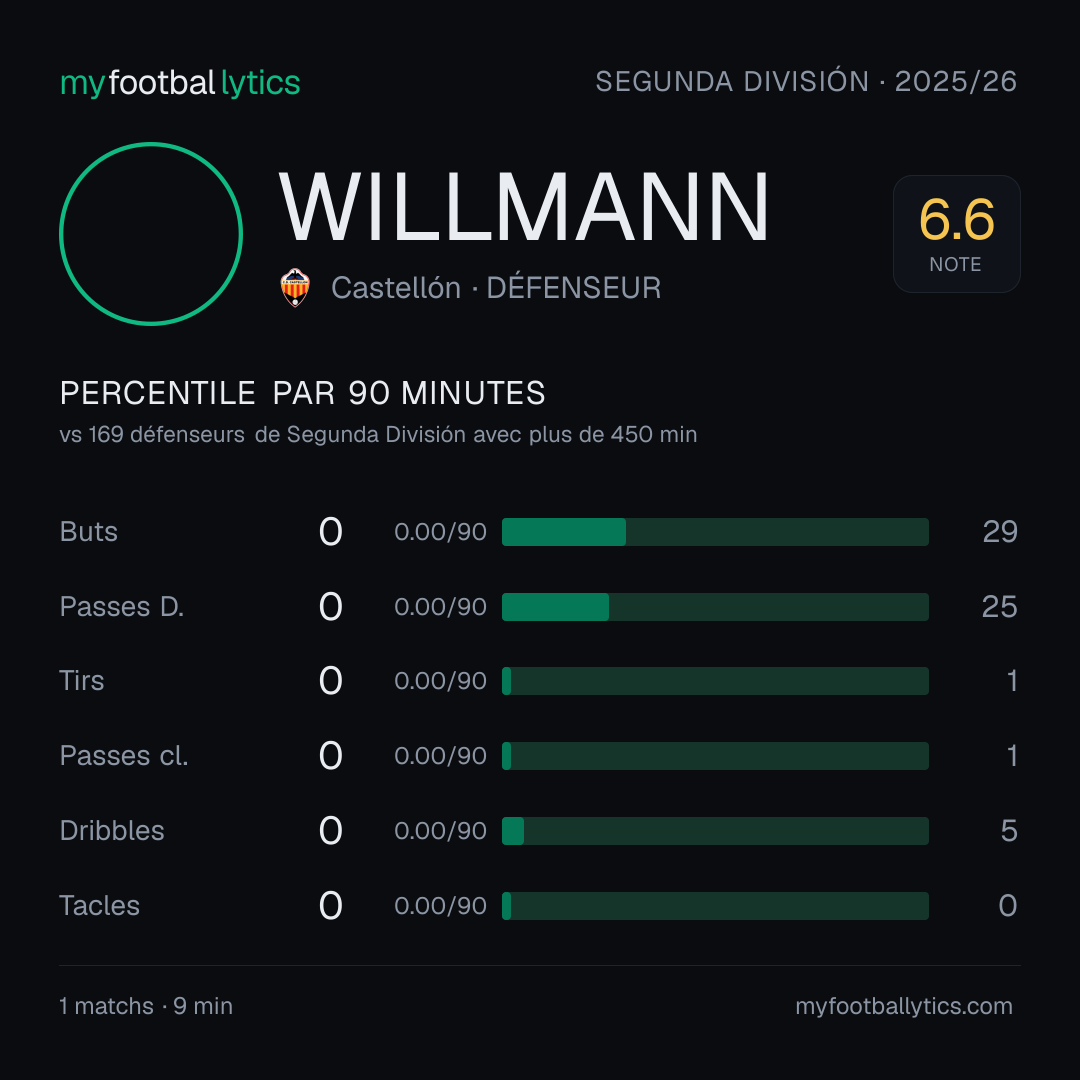1080x1080 pixels.
Task: Click the empty player photo circle
Action: coord(151,234)
